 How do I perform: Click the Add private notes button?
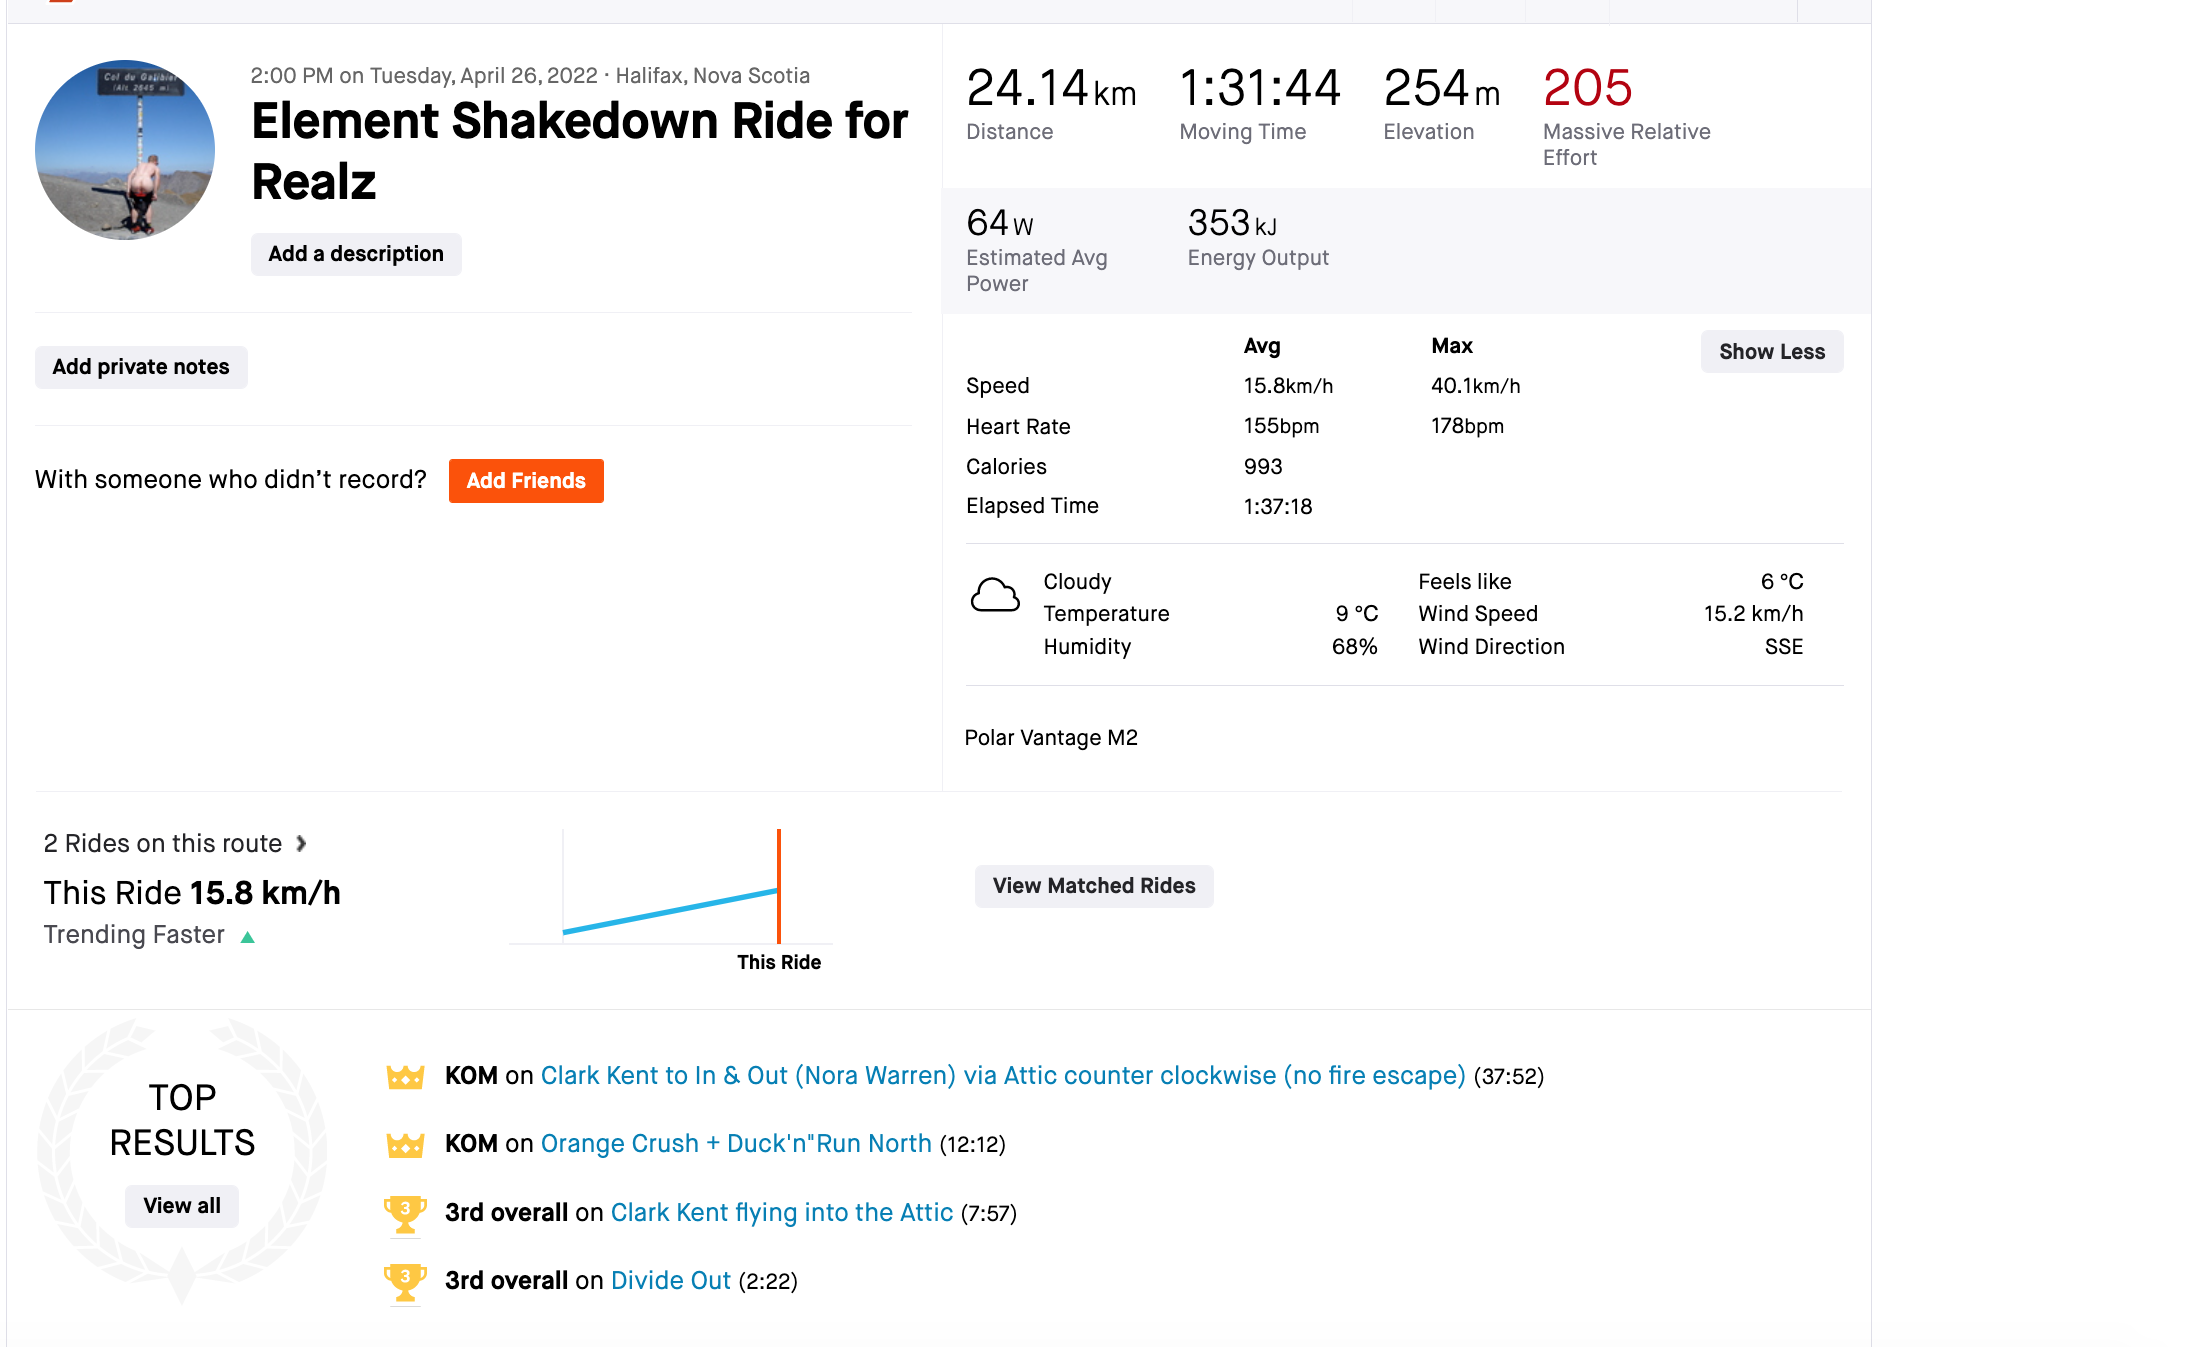pyautogui.click(x=141, y=367)
